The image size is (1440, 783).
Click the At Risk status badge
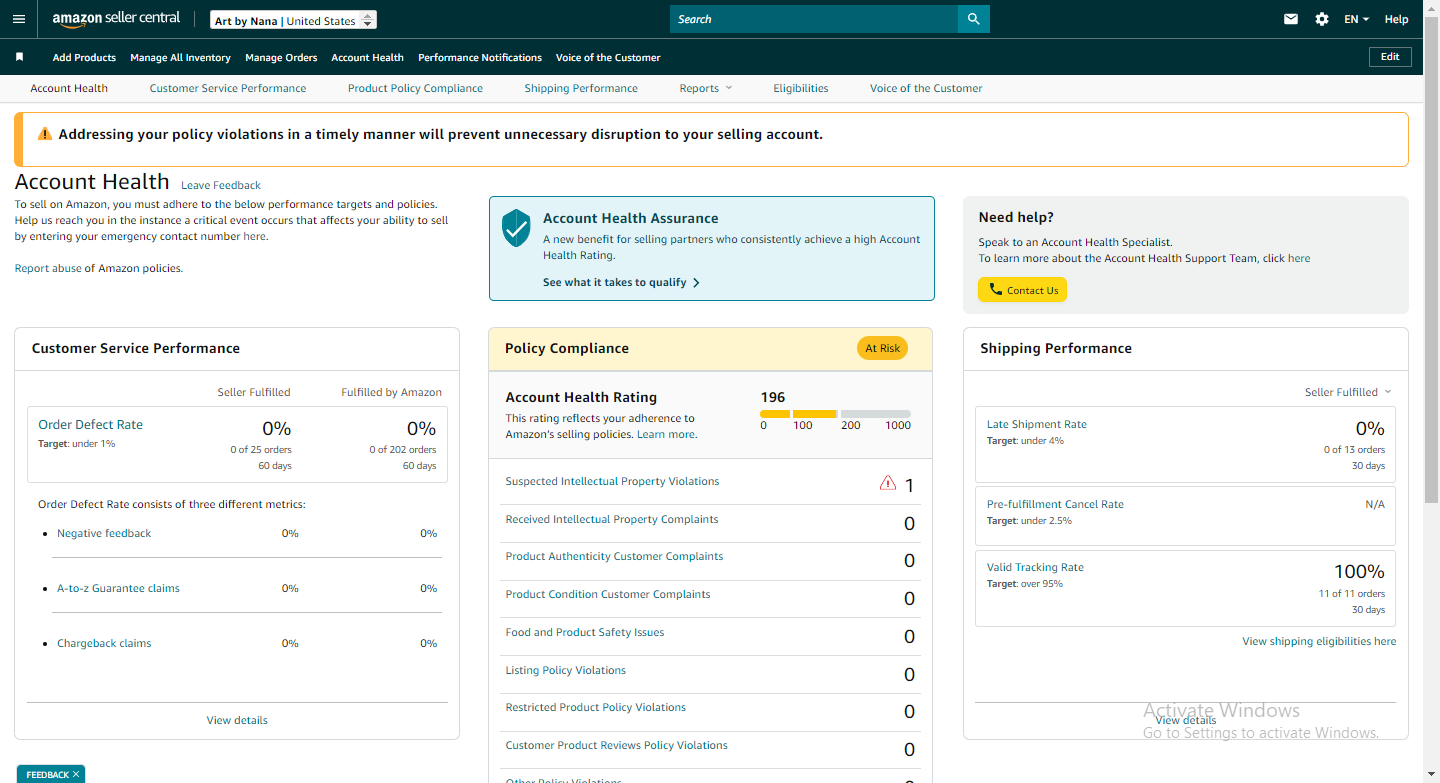click(882, 348)
